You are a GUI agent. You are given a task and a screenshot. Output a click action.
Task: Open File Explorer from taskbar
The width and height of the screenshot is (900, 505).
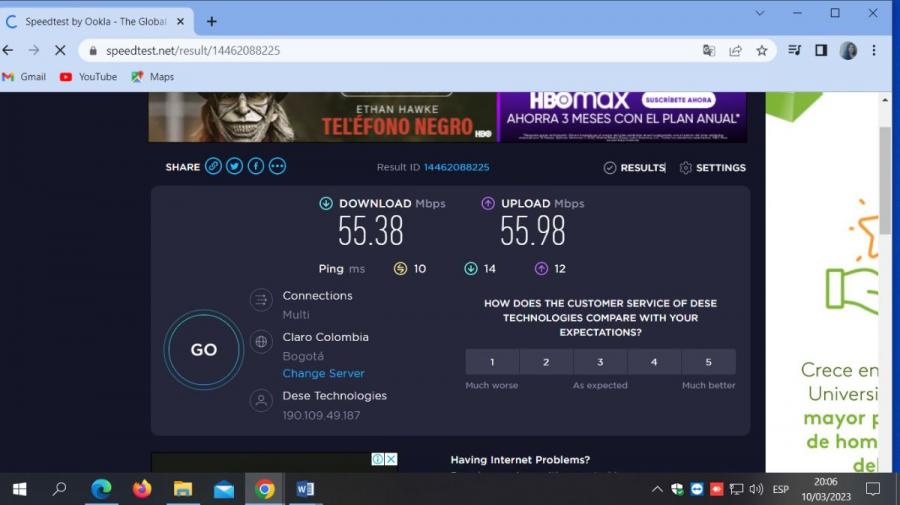point(183,489)
